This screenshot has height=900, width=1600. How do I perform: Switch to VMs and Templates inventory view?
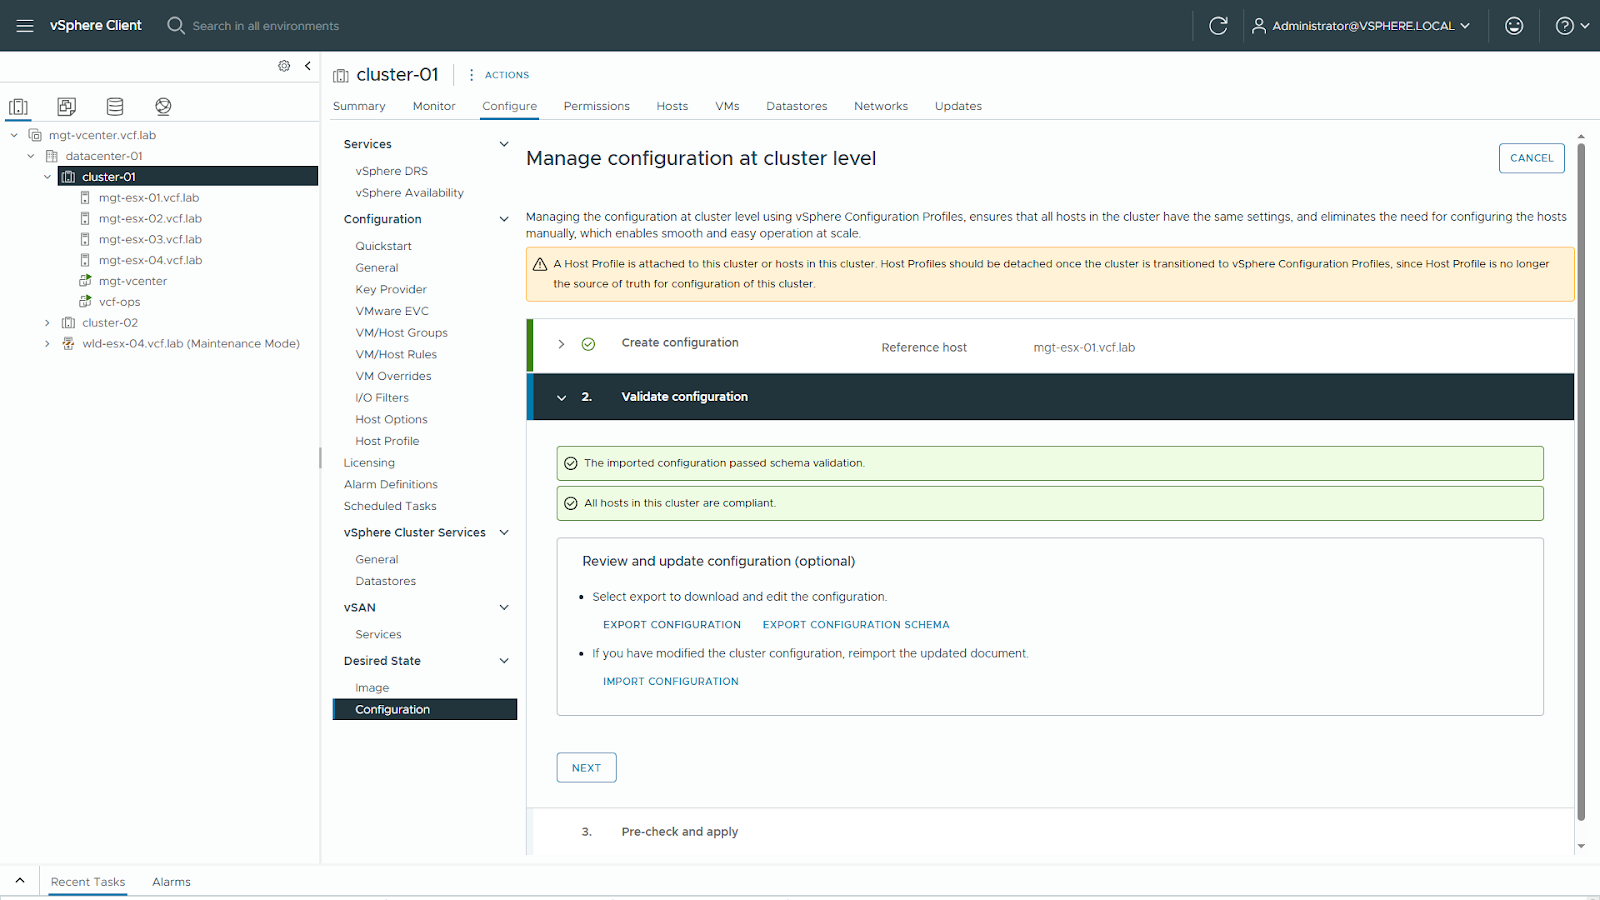tap(67, 106)
